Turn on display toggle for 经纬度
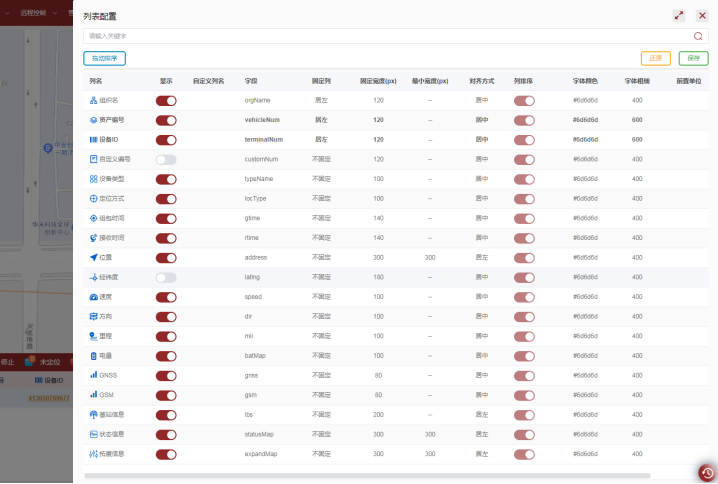The height and width of the screenshot is (484, 718). tap(166, 277)
